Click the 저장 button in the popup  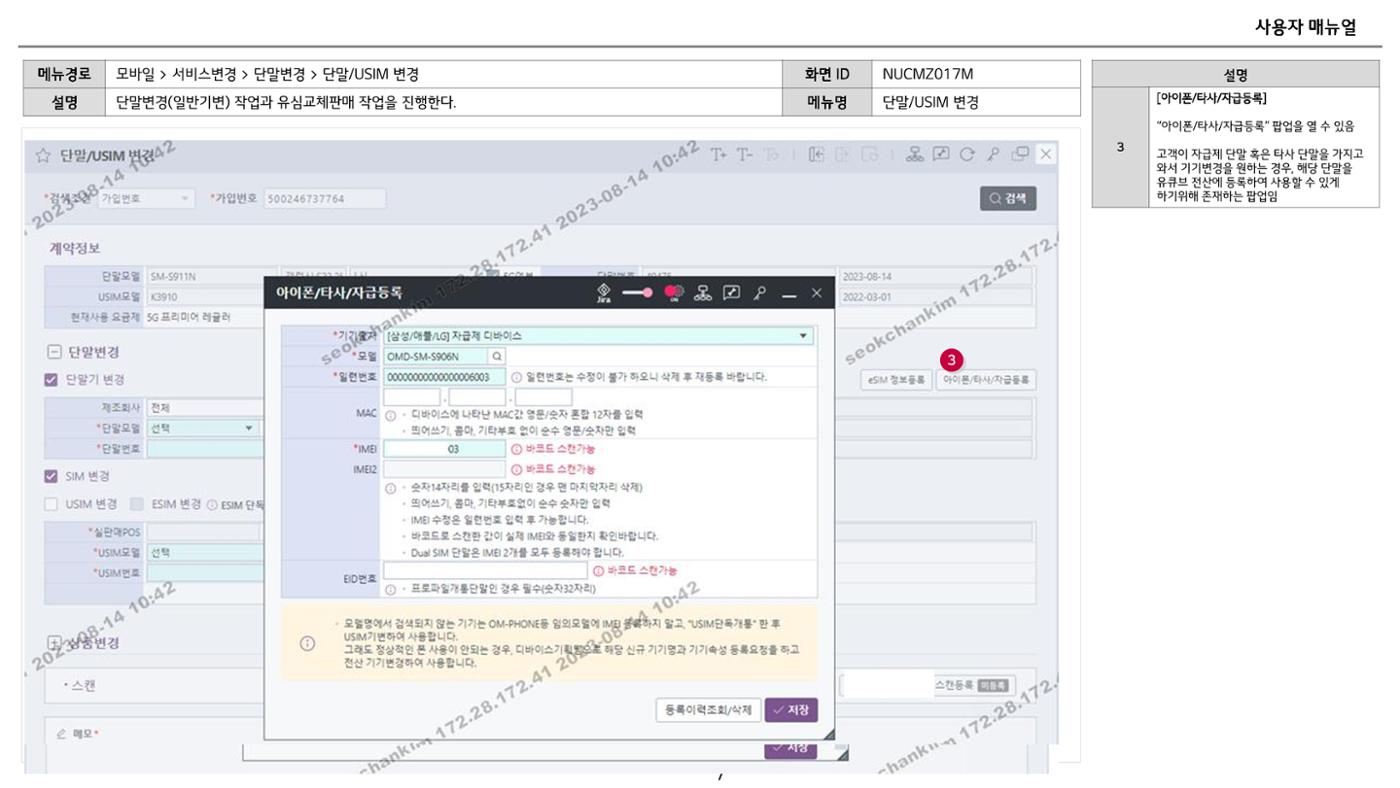pyautogui.click(x=791, y=710)
